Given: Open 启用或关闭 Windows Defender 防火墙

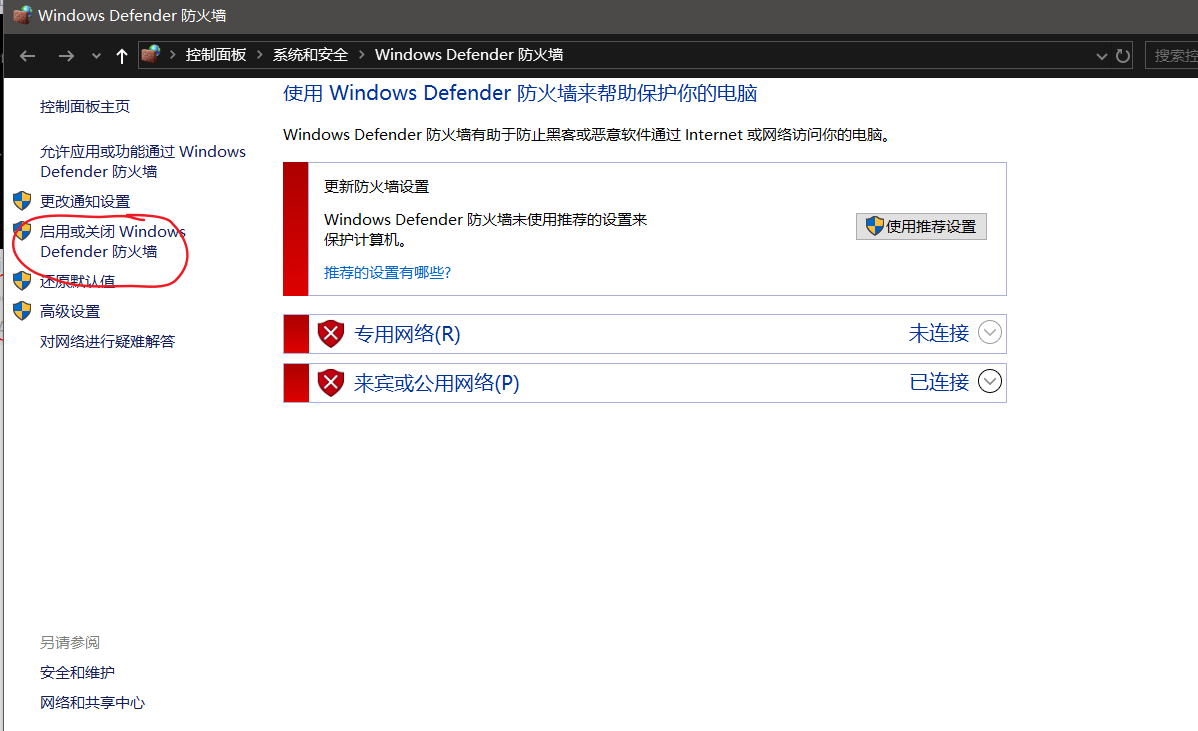Looking at the screenshot, I should (113, 241).
